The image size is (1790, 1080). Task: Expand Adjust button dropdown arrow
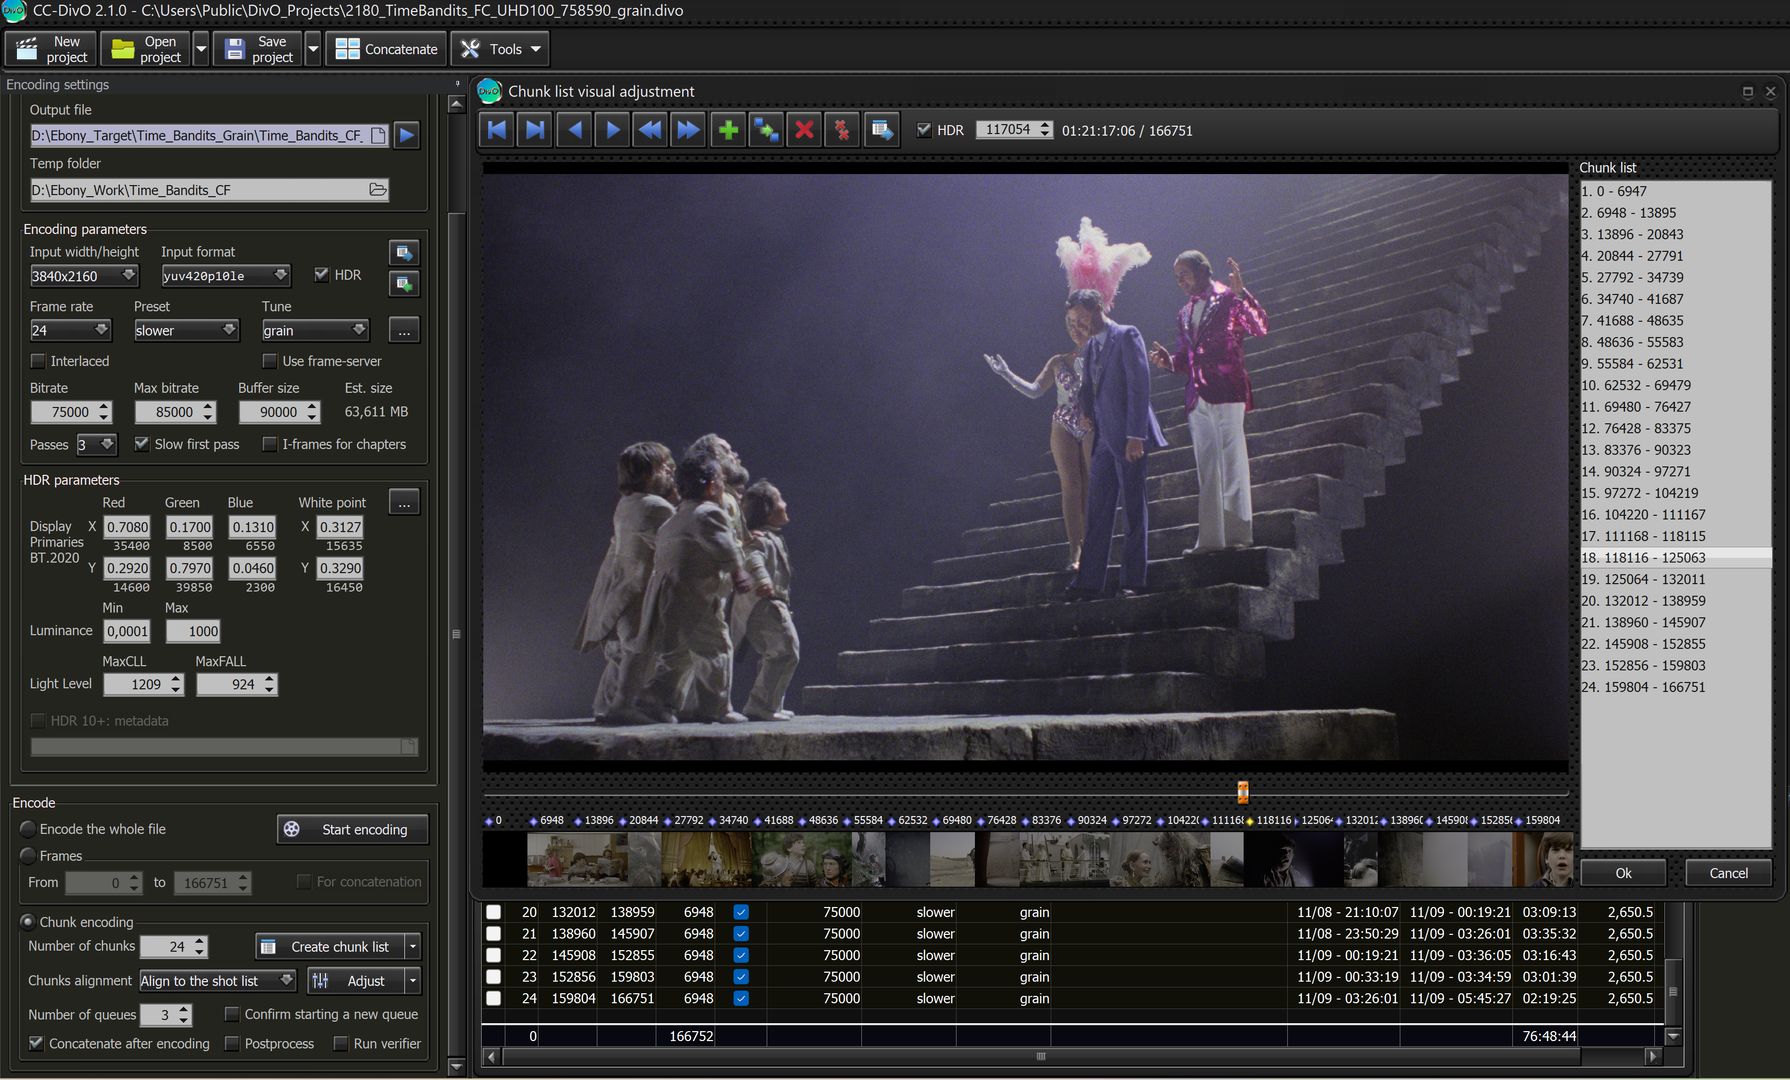tap(412, 981)
